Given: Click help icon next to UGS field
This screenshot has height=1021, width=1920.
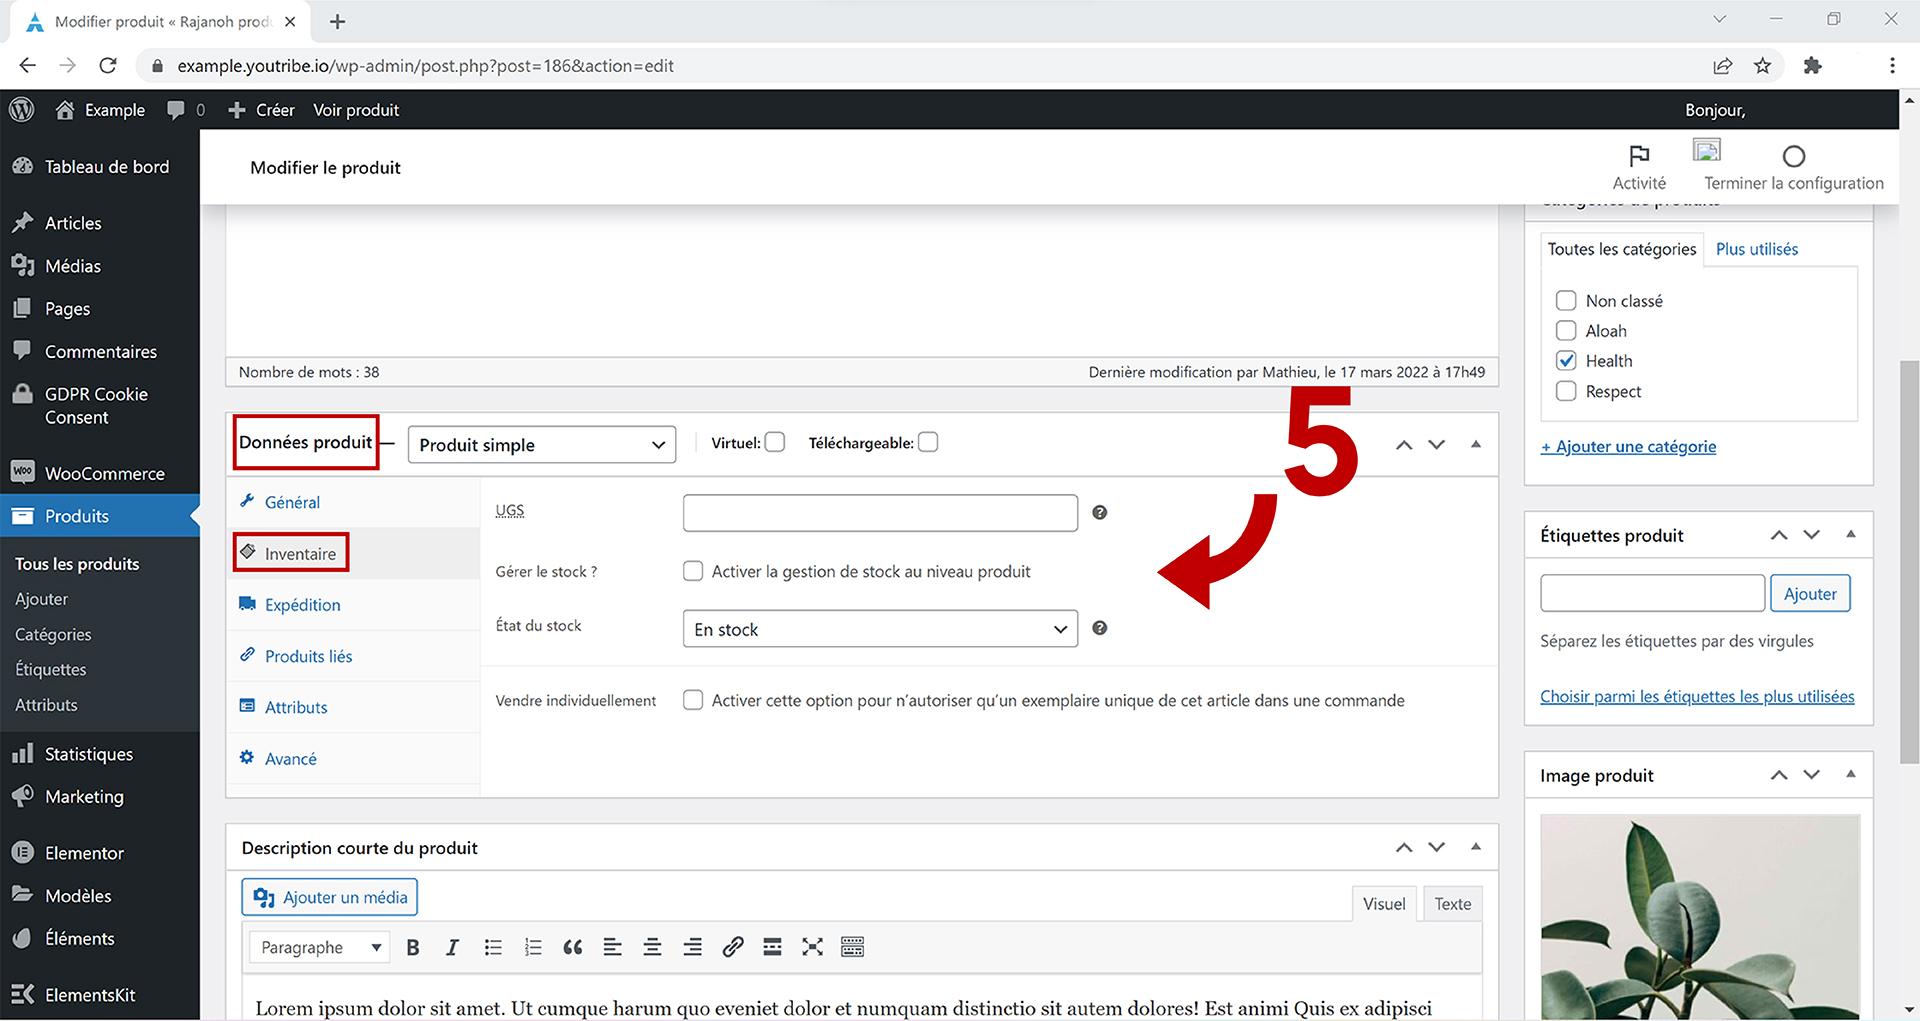Looking at the screenshot, I should (x=1099, y=512).
